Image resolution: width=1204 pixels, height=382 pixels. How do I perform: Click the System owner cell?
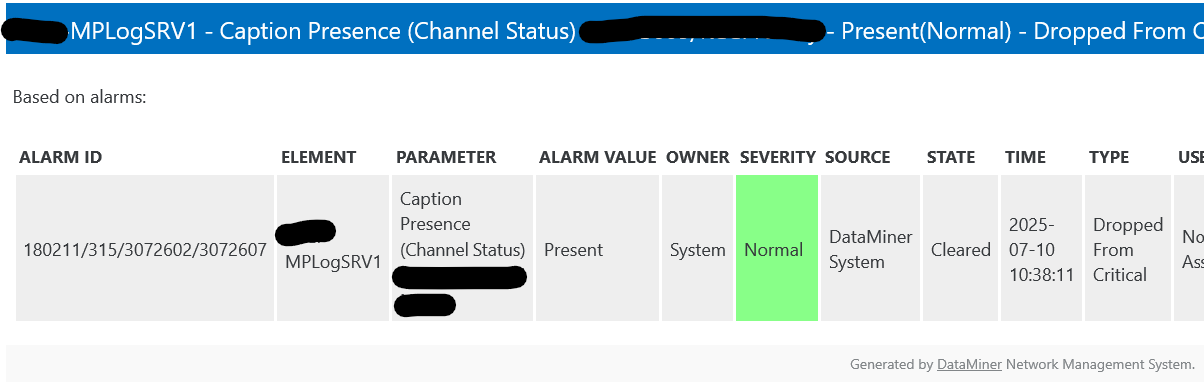[698, 249]
